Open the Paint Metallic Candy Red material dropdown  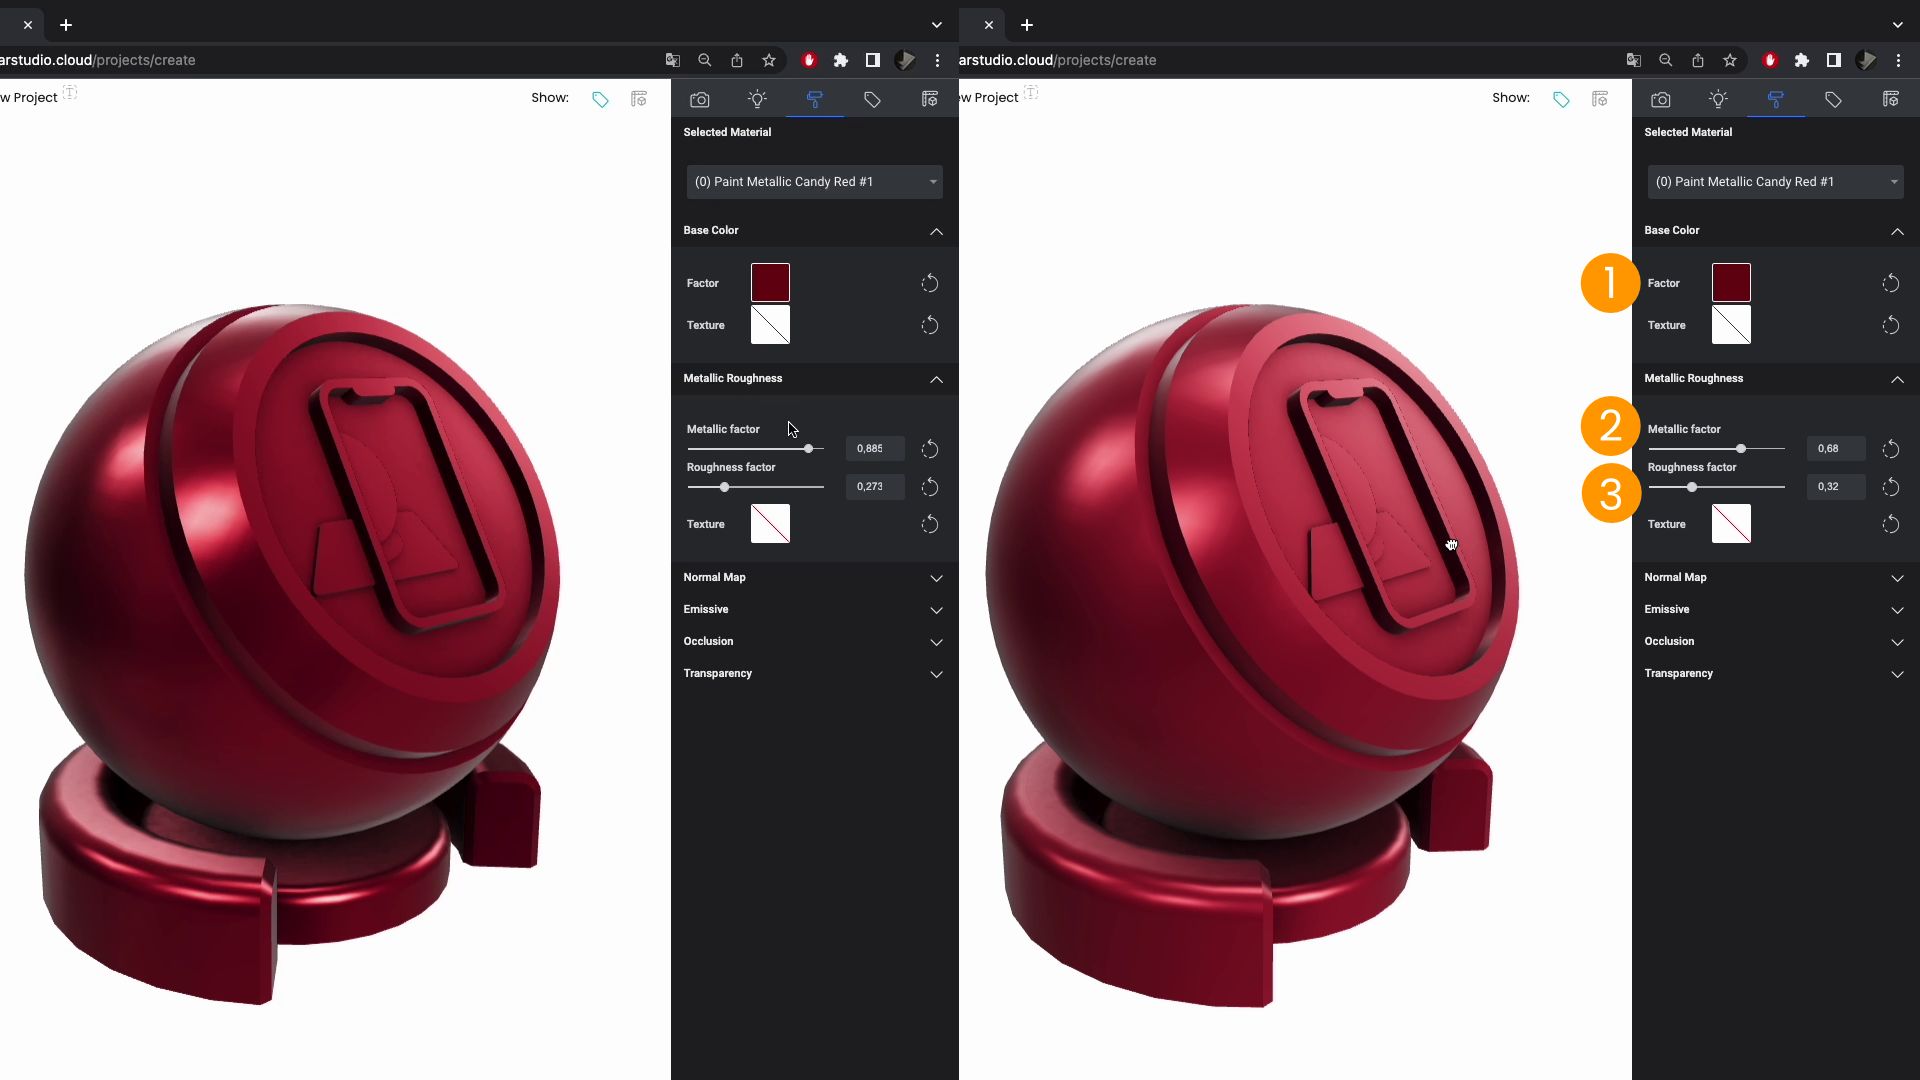tap(815, 181)
